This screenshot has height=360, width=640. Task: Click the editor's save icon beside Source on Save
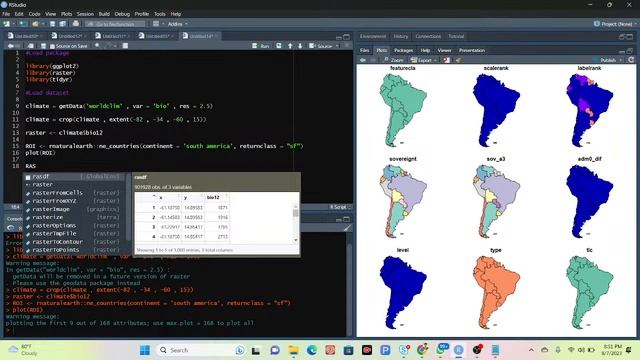[43, 46]
